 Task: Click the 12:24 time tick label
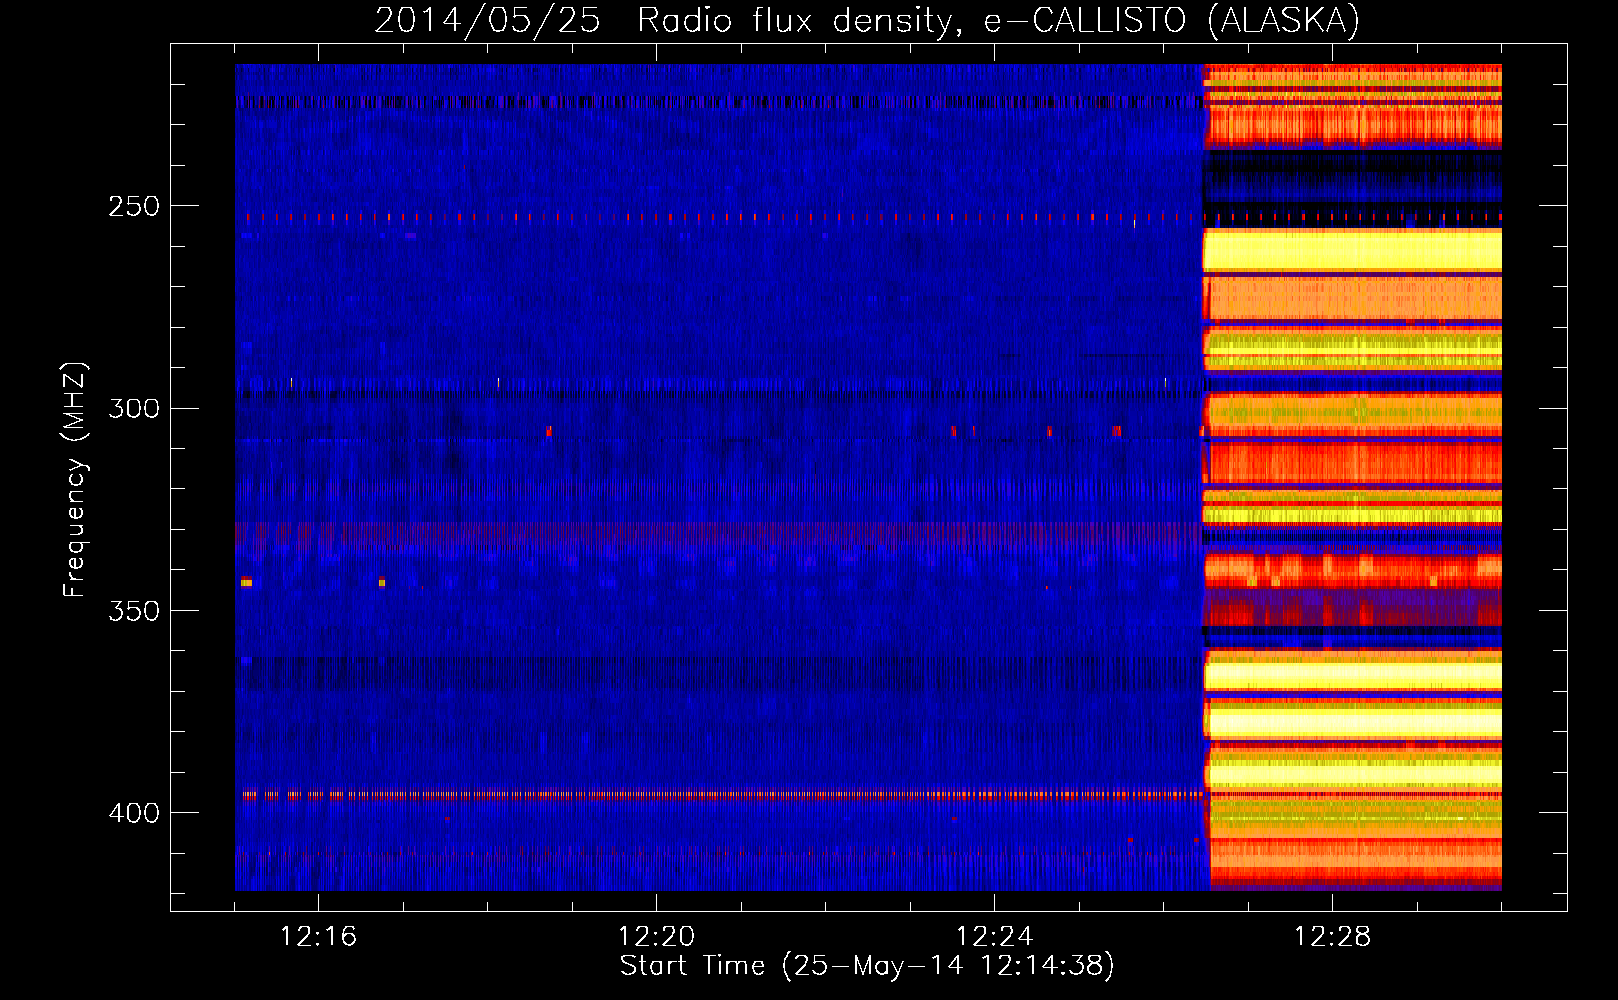click(994, 937)
